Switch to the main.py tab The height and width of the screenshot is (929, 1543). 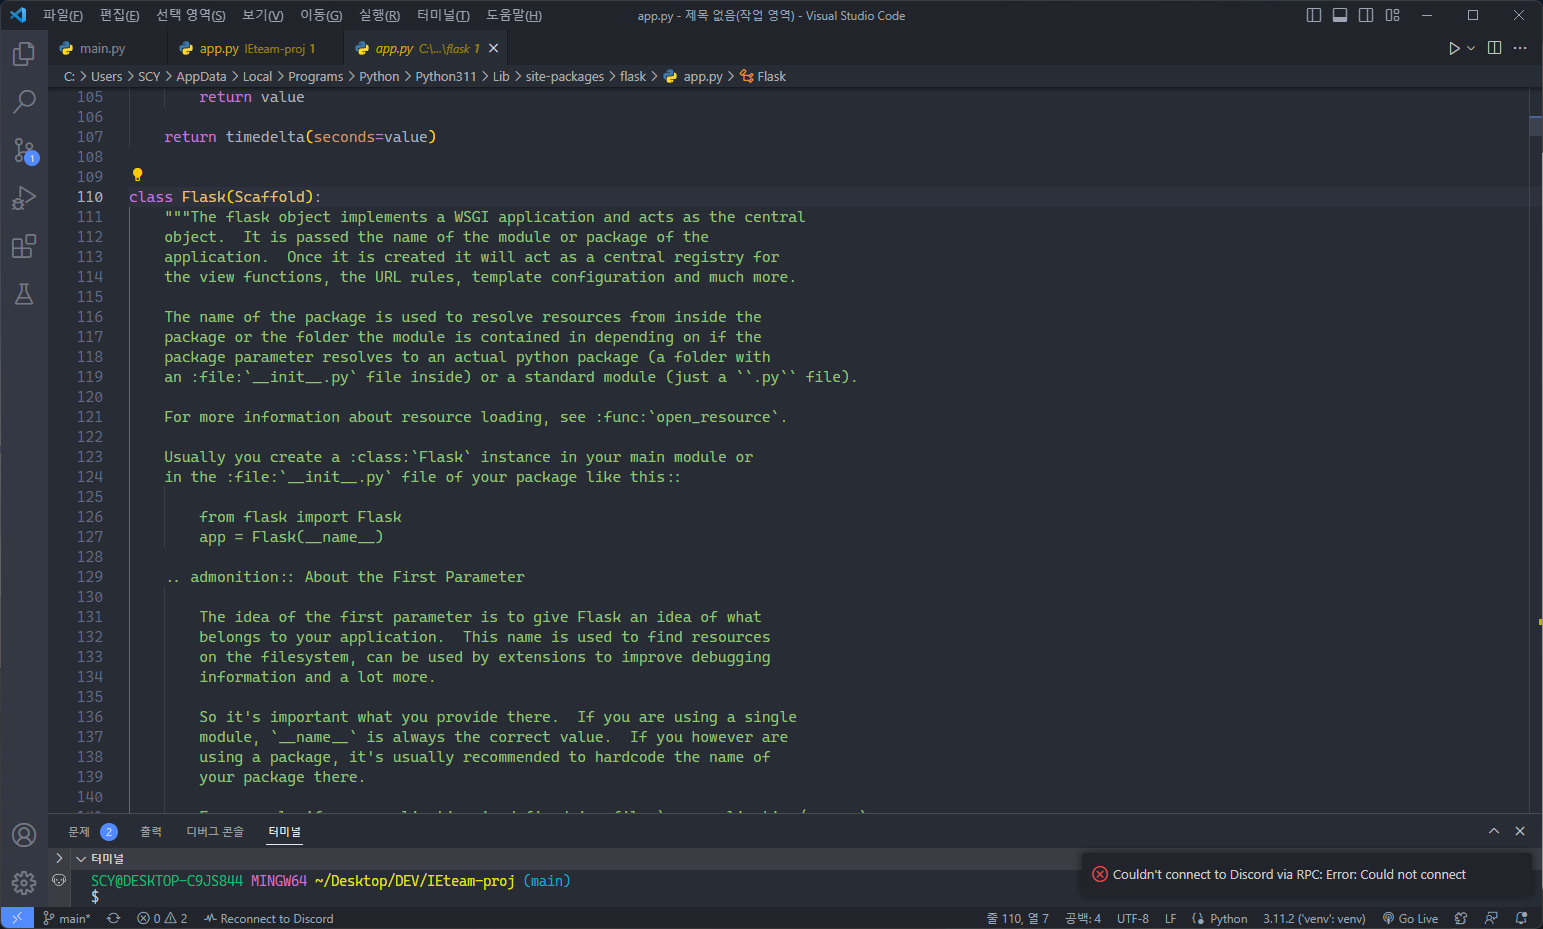102,48
